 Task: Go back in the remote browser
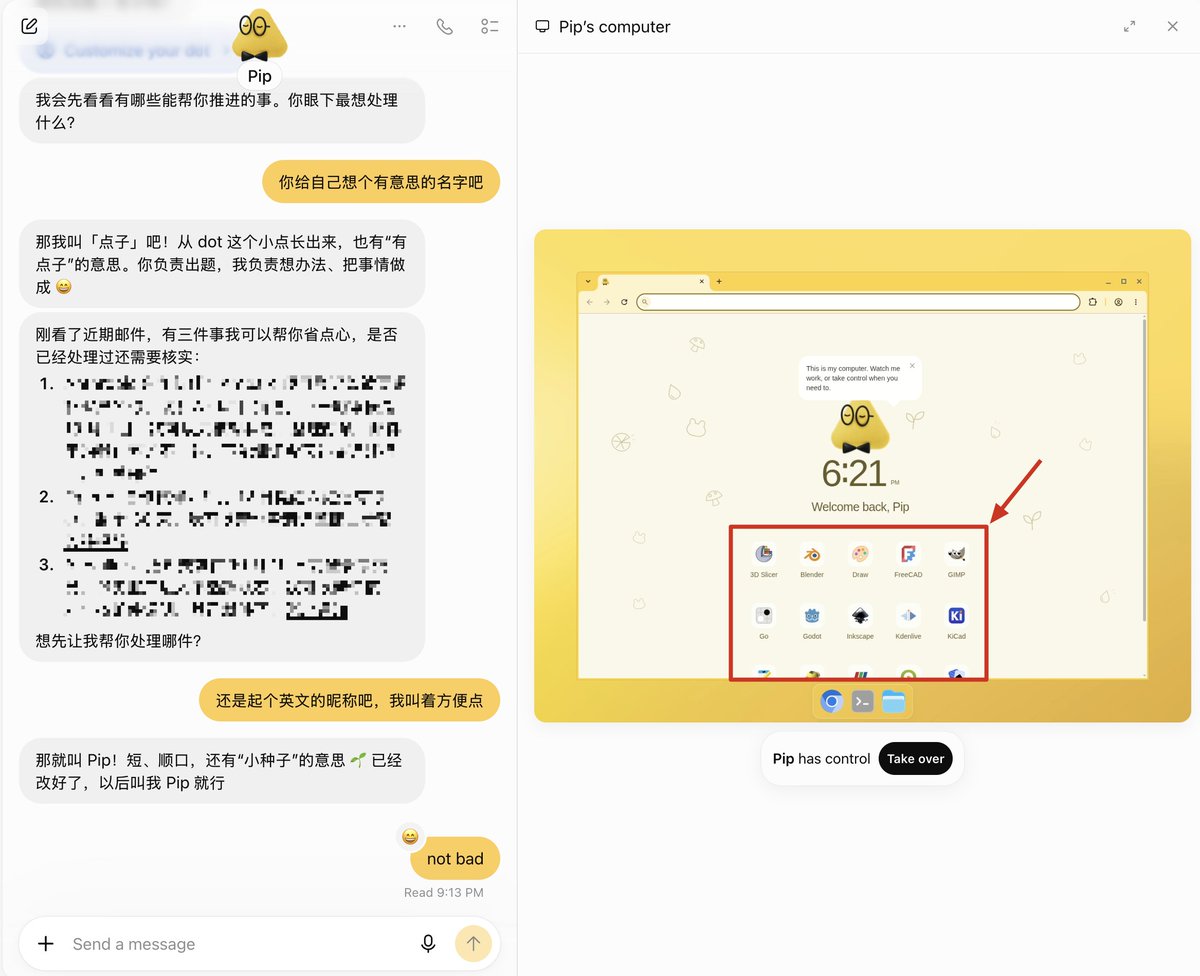pyautogui.click(x=590, y=302)
